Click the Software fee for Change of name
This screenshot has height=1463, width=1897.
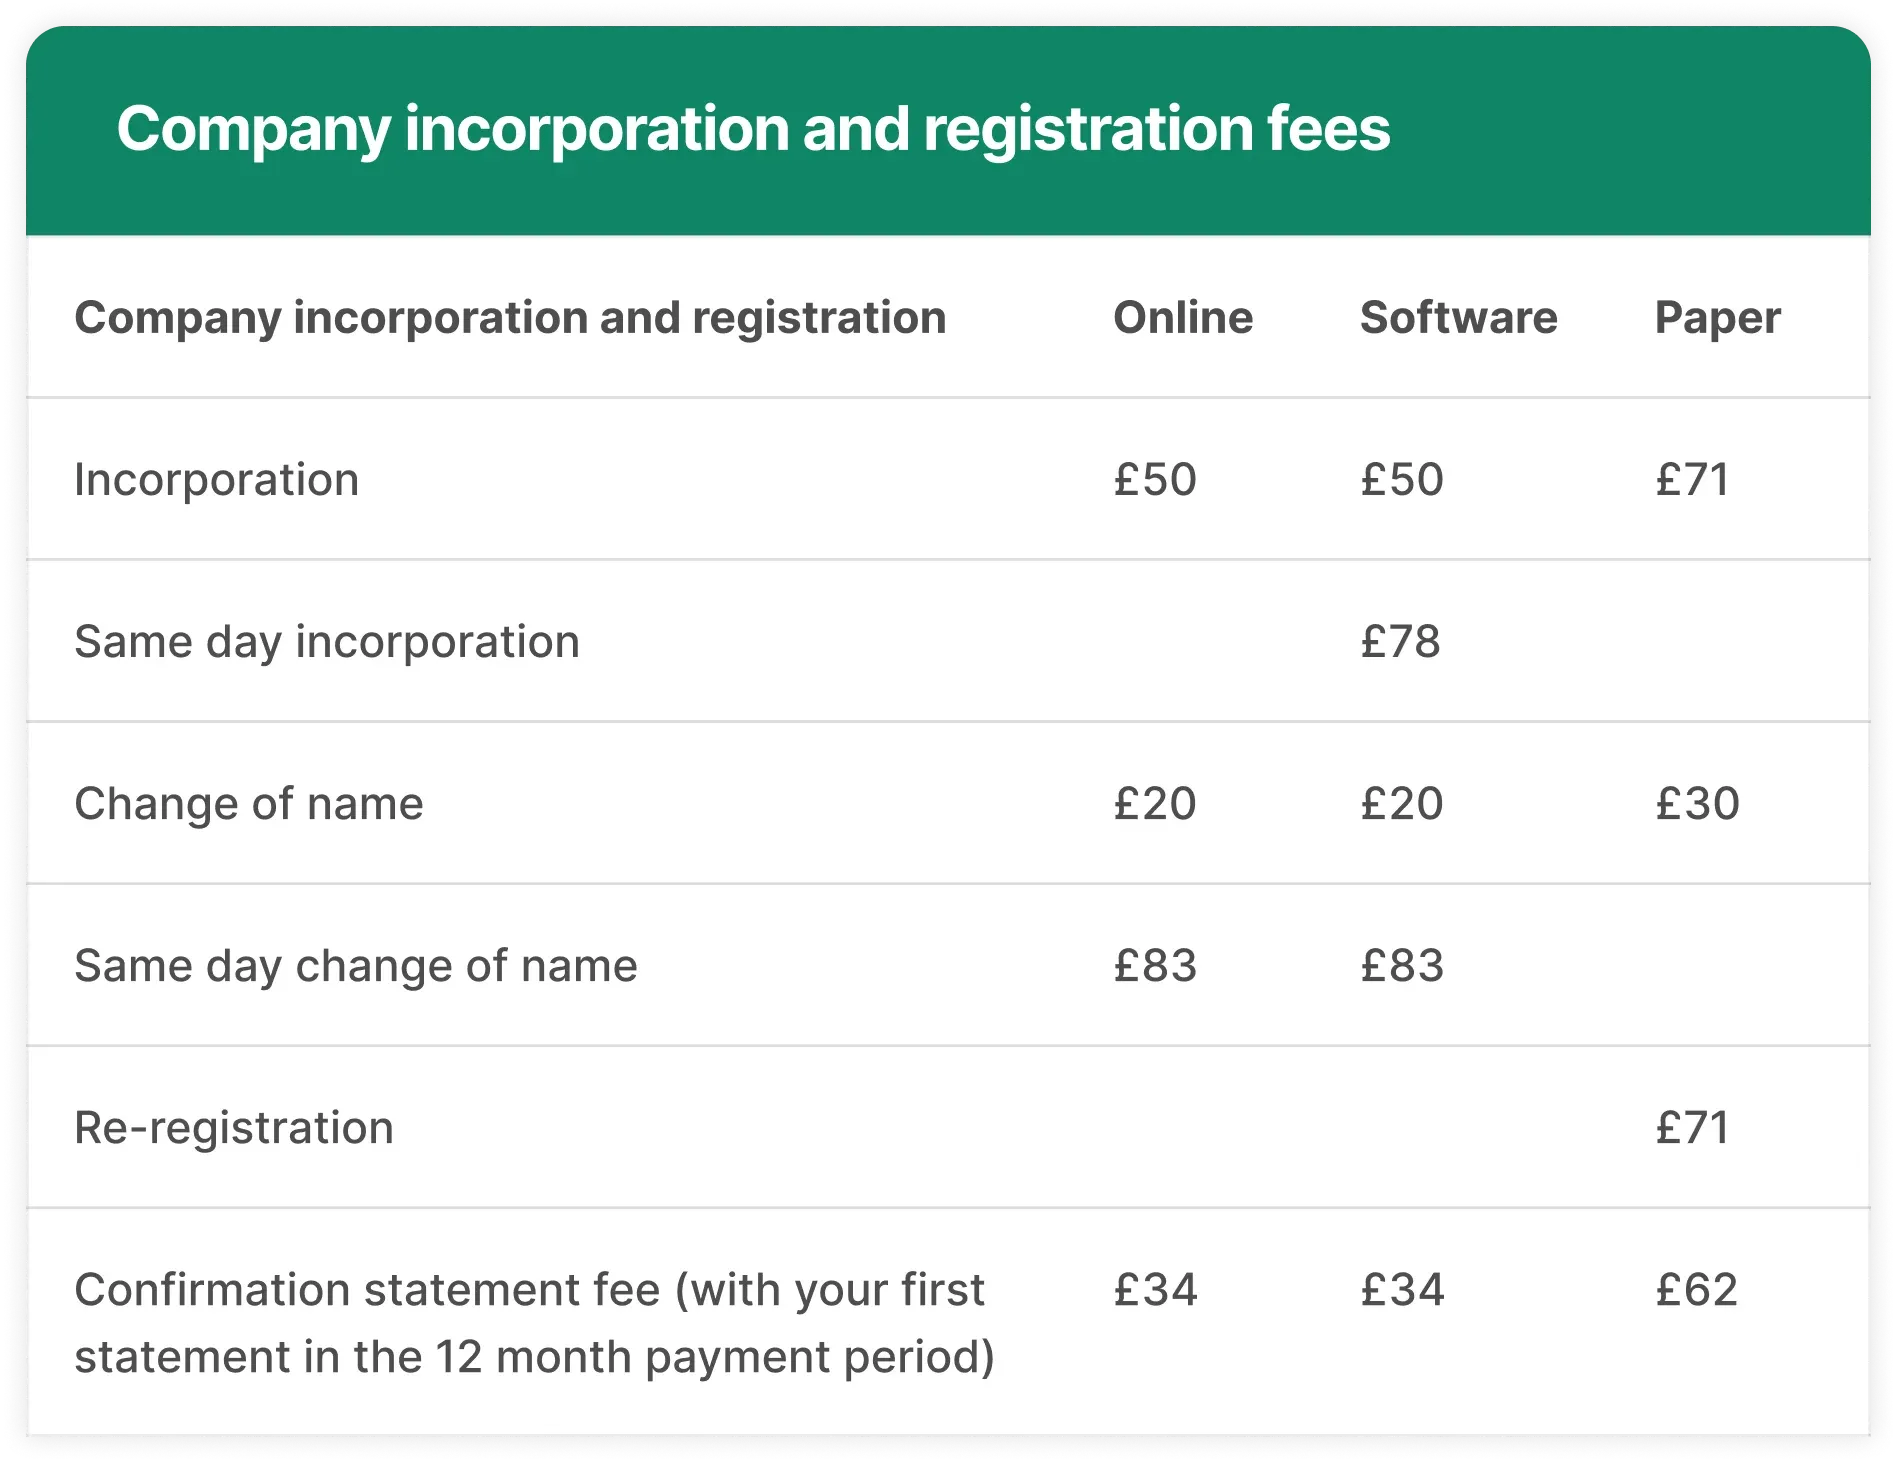(1401, 804)
